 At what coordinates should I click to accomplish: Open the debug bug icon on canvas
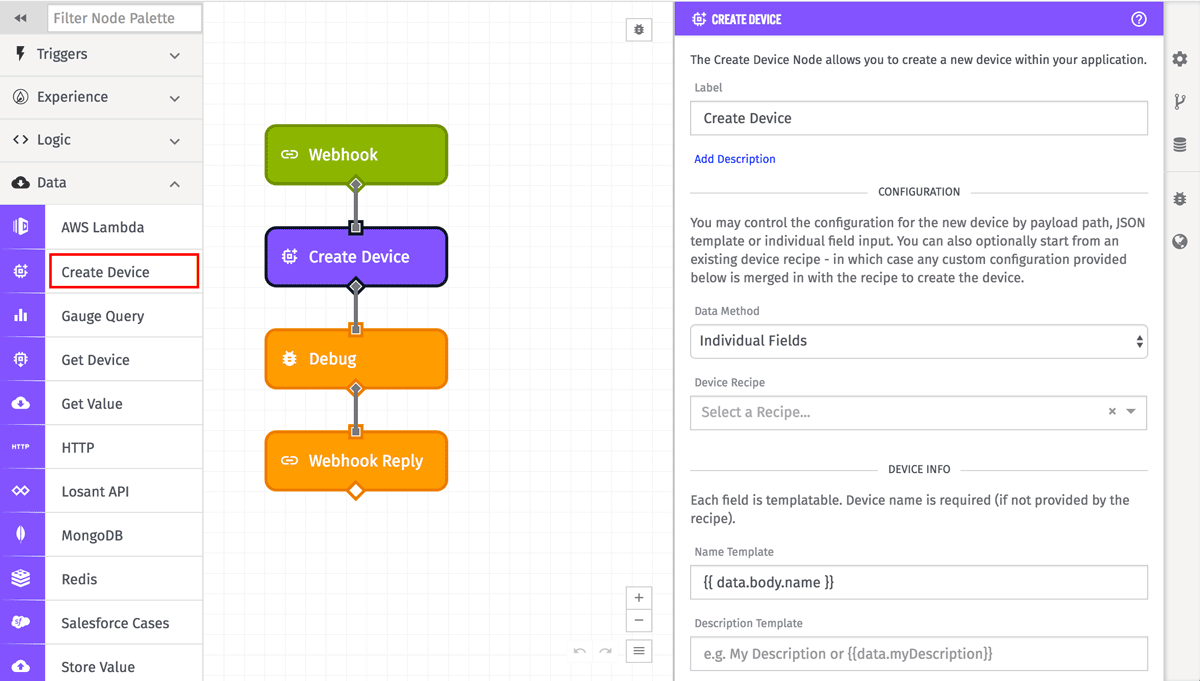click(639, 30)
